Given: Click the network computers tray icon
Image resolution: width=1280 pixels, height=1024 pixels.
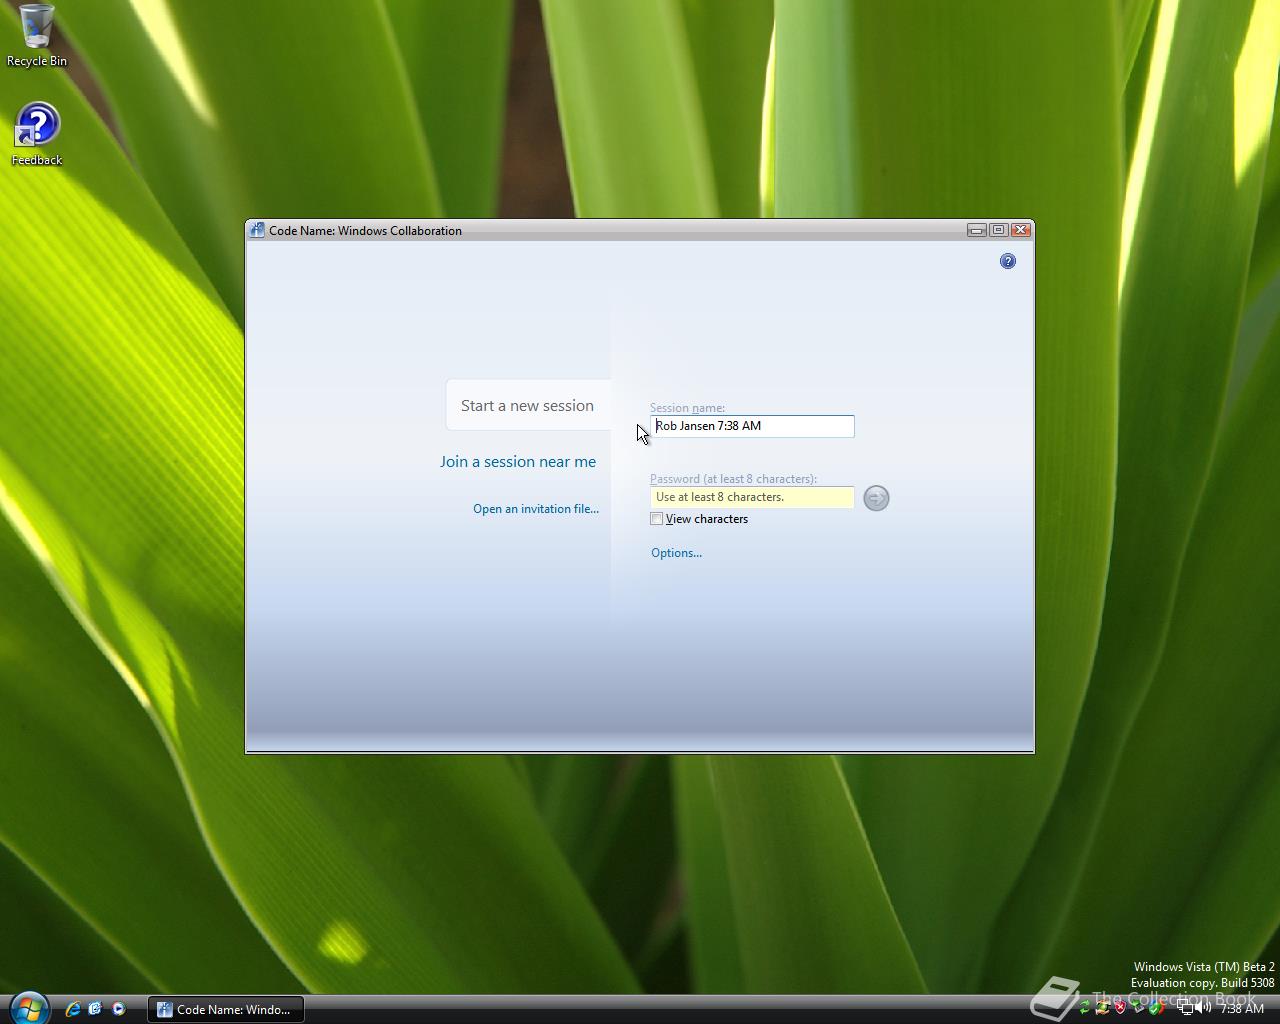Looking at the screenshot, I should [x=1185, y=1007].
